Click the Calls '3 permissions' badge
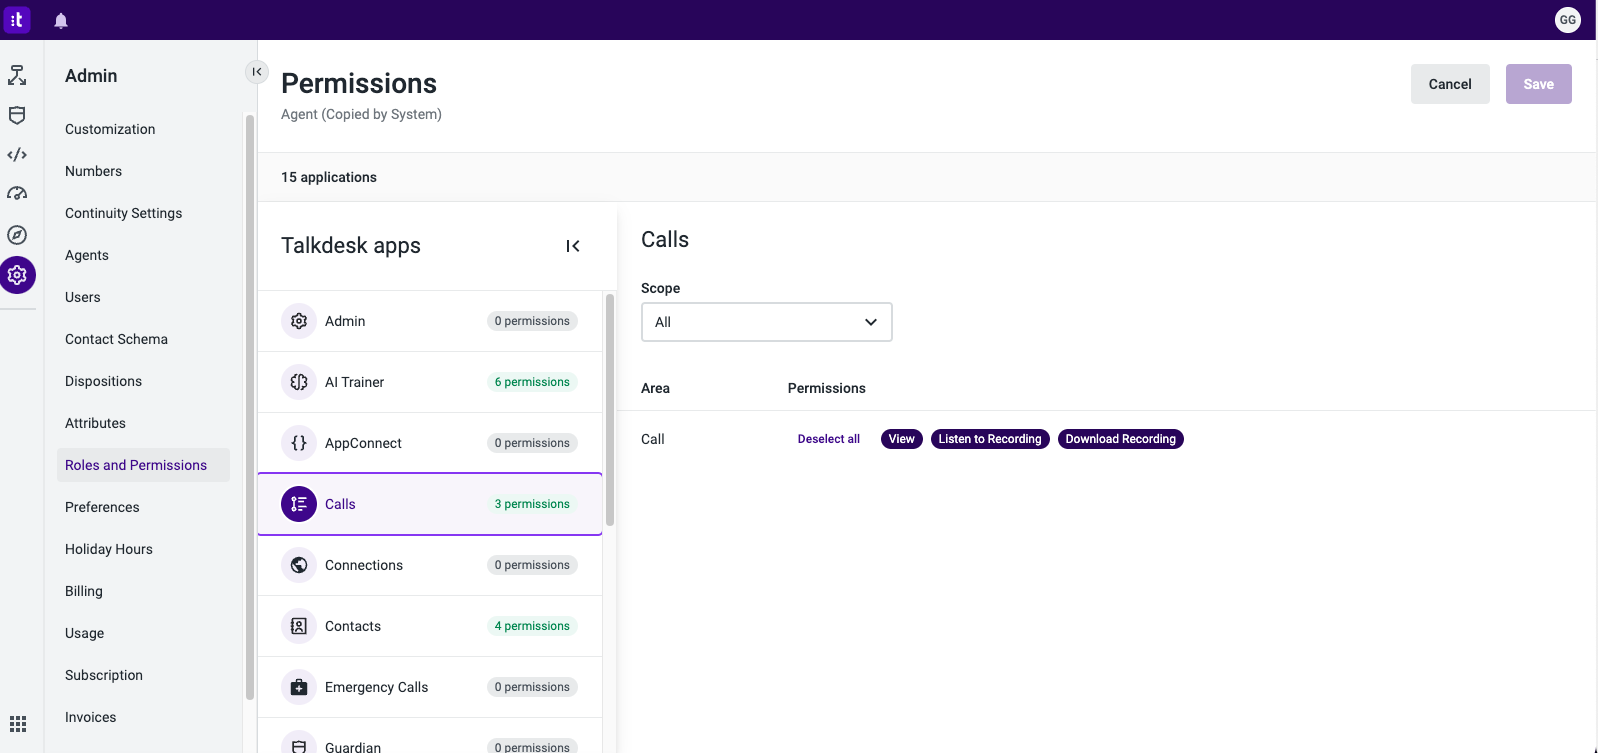Image resolution: width=1598 pixels, height=753 pixels. click(x=532, y=504)
